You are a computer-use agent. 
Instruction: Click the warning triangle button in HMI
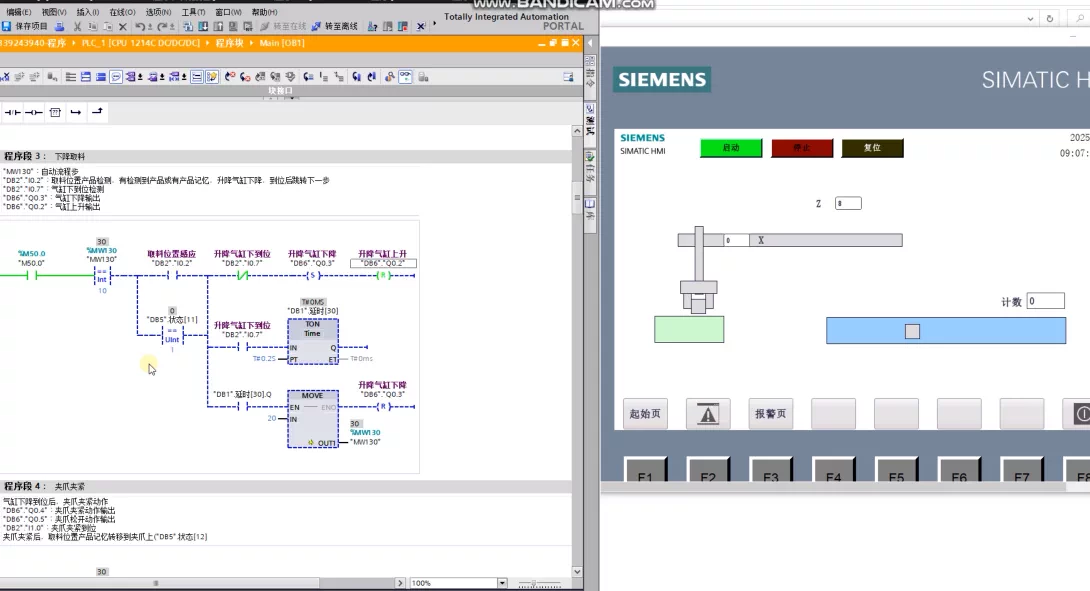pyautogui.click(x=708, y=414)
